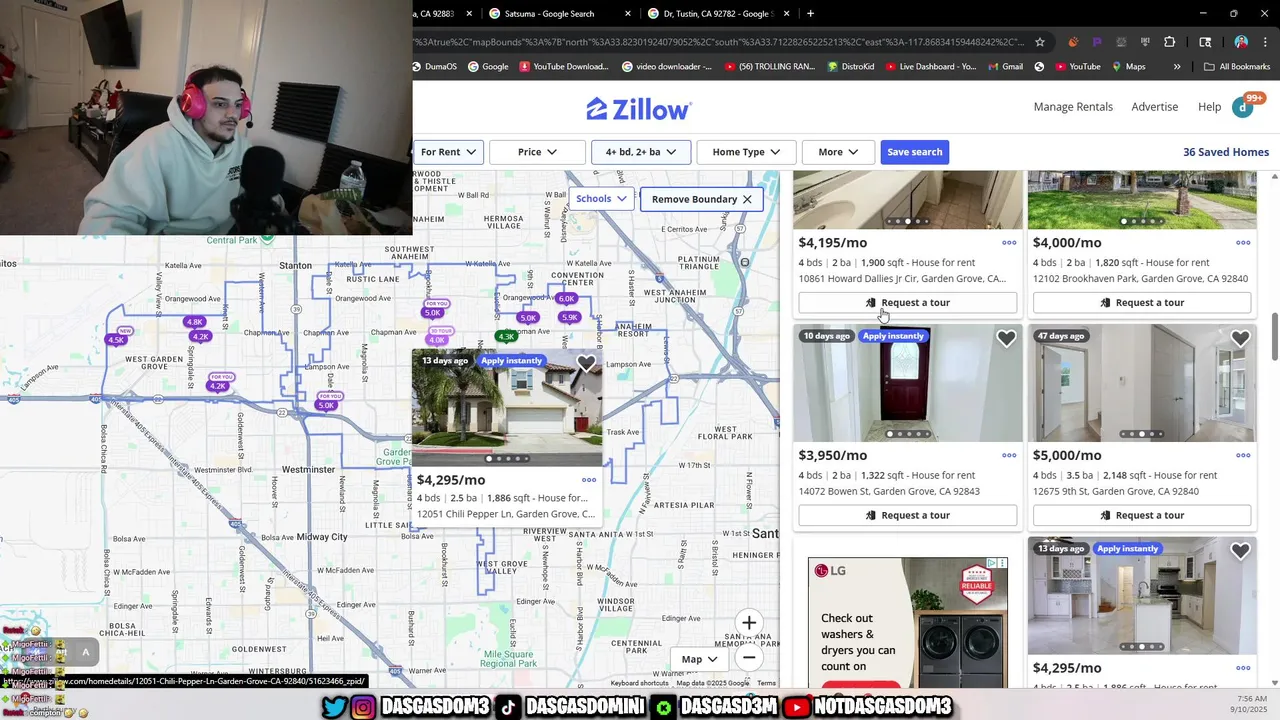Expand the More filters dropdown
This screenshot has width=1280, height=720.
click(838, 152)
